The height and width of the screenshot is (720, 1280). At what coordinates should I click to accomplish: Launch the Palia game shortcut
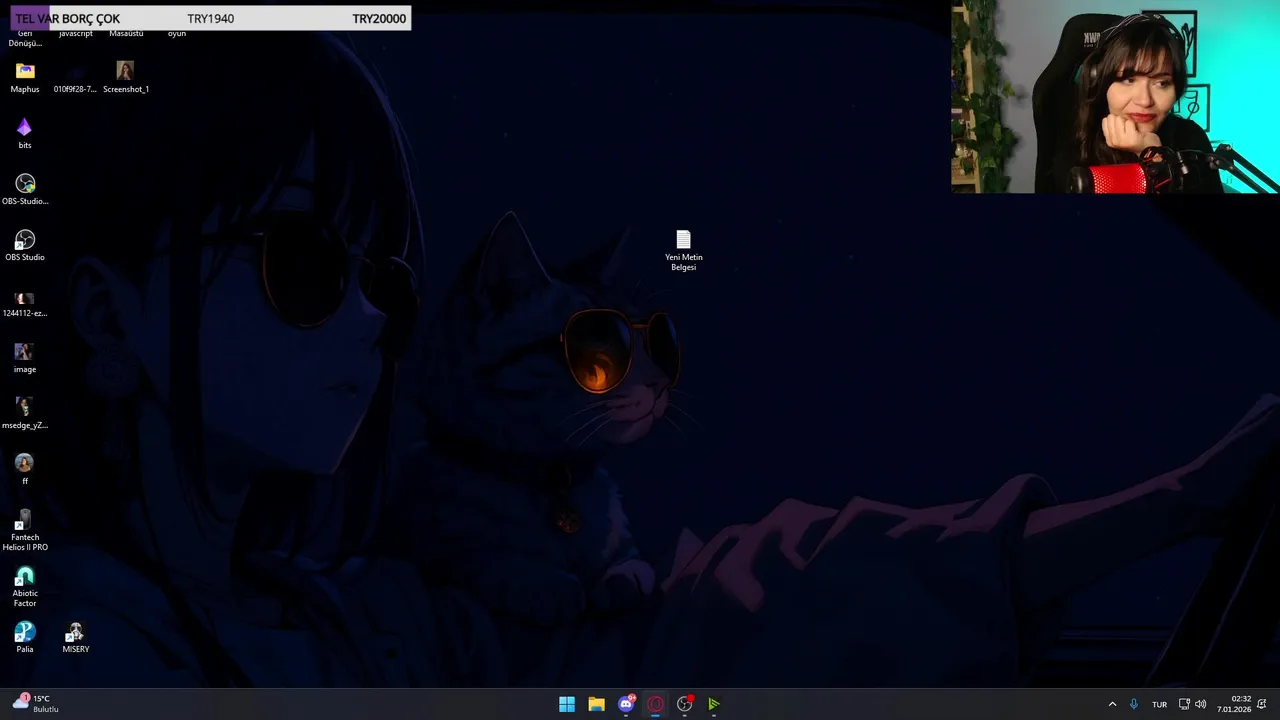coord(25,637)
